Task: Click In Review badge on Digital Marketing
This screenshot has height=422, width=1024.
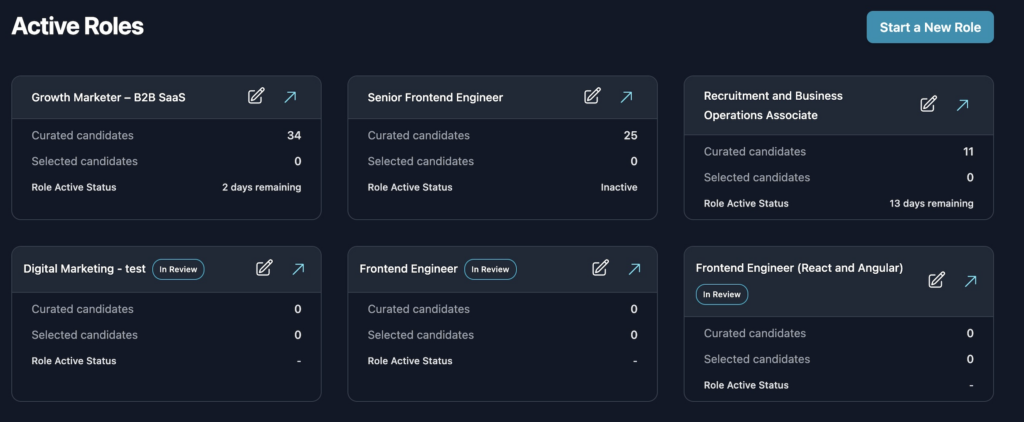Action: (179, 269)
